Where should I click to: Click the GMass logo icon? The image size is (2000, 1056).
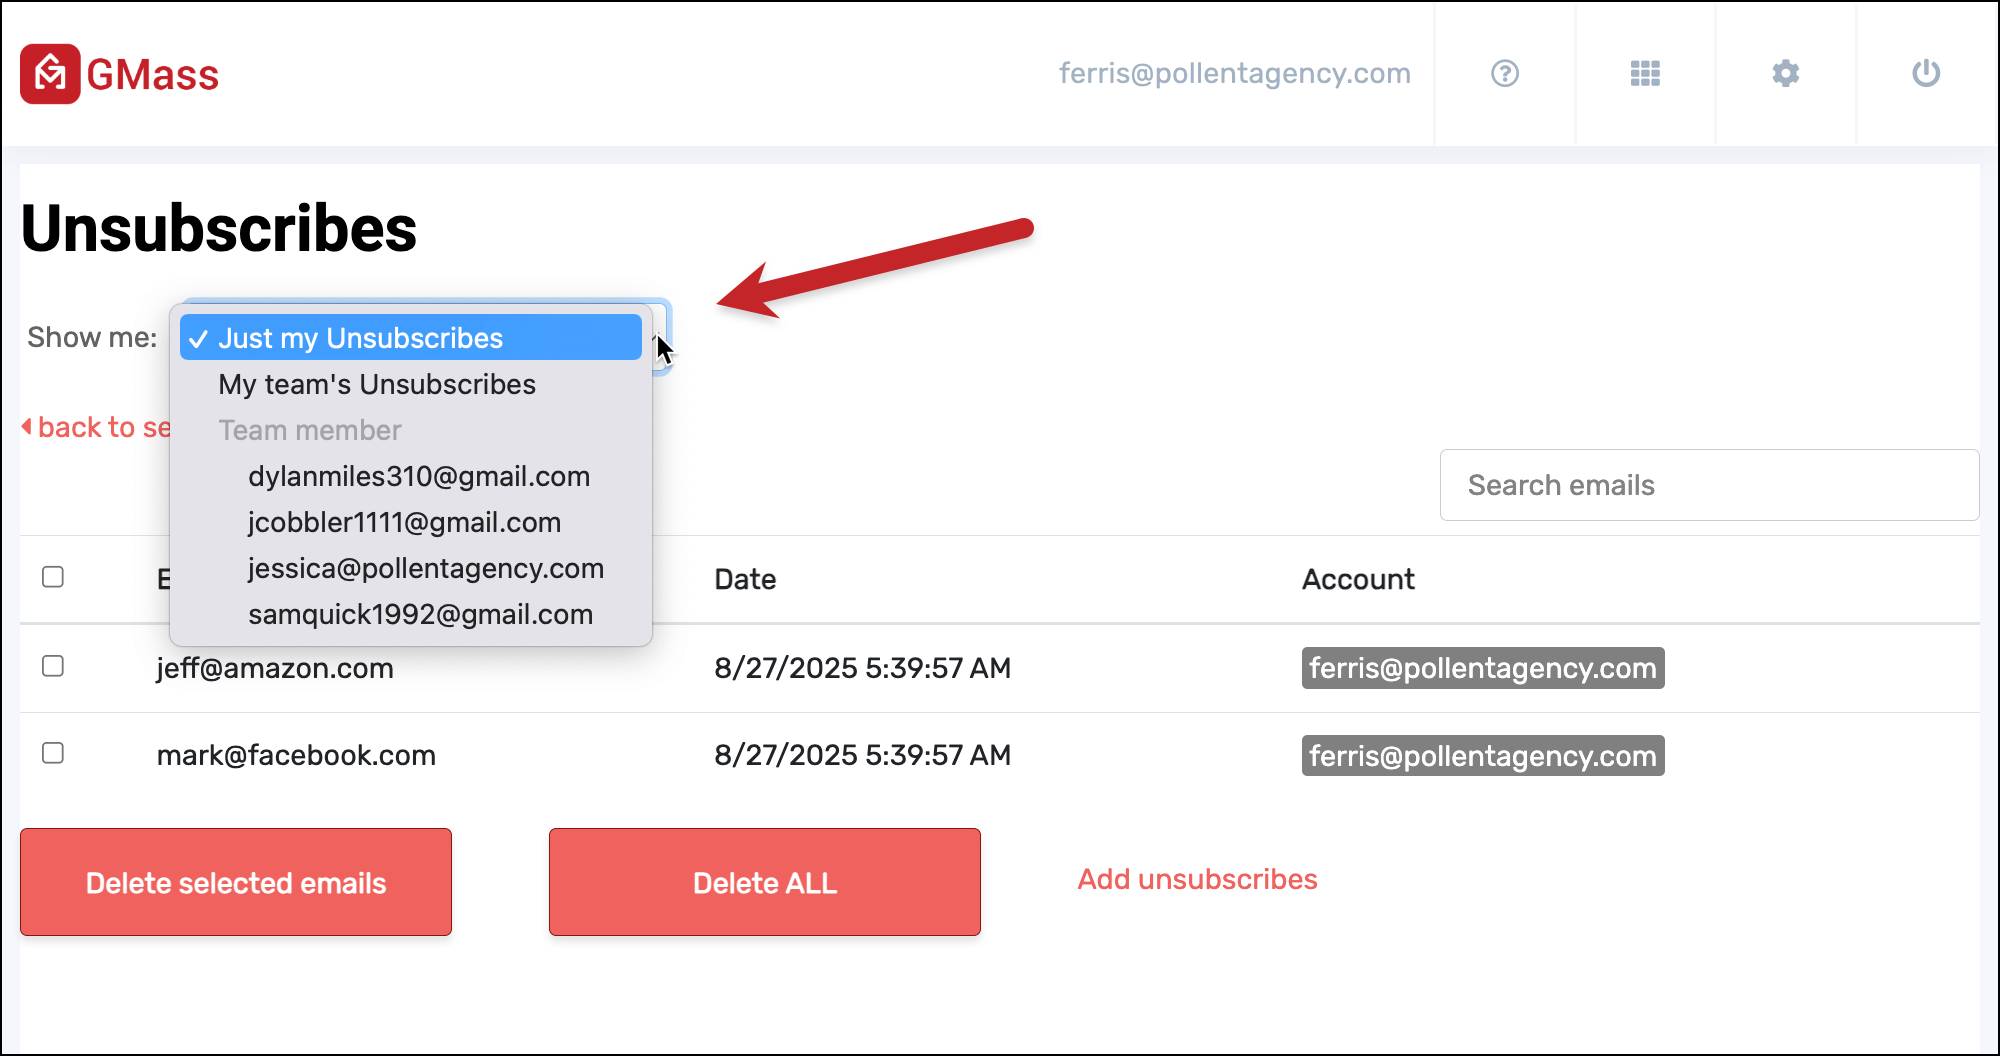[x=50, y=74]
